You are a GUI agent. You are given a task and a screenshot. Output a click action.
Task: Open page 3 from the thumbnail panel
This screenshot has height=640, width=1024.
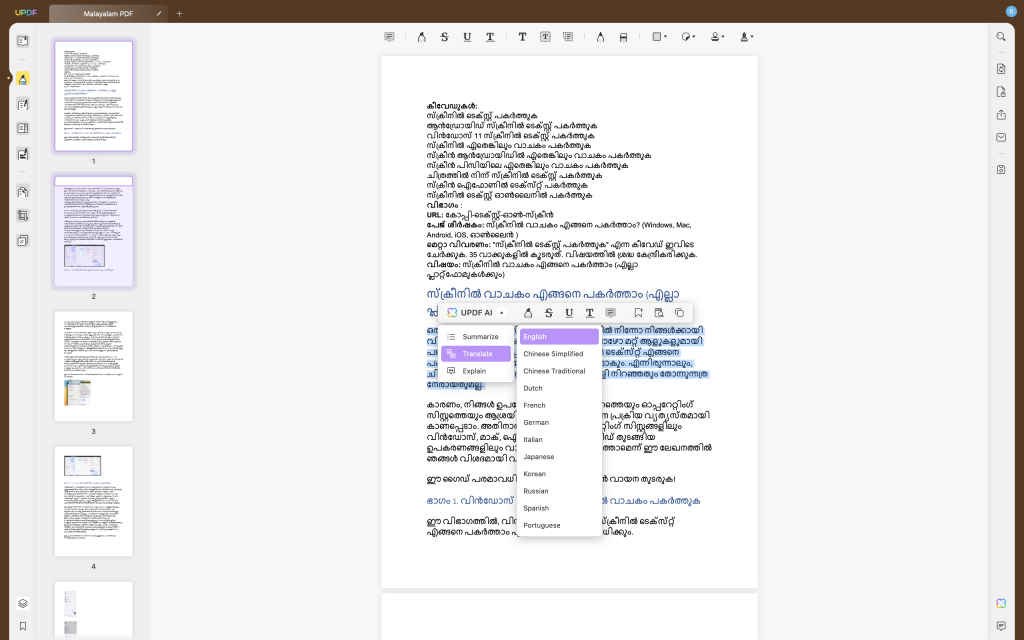point(93,364)
